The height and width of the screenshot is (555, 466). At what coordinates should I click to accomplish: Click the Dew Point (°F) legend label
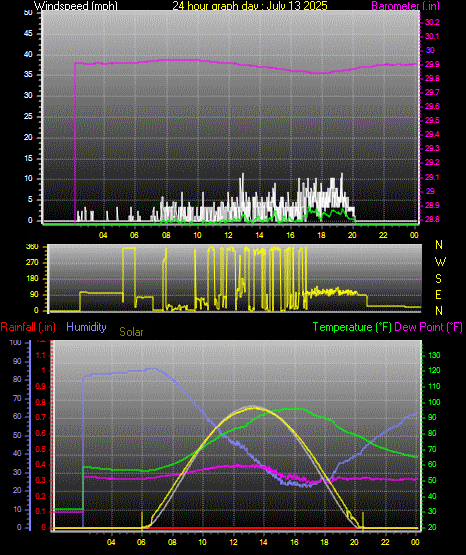(428, 327)
